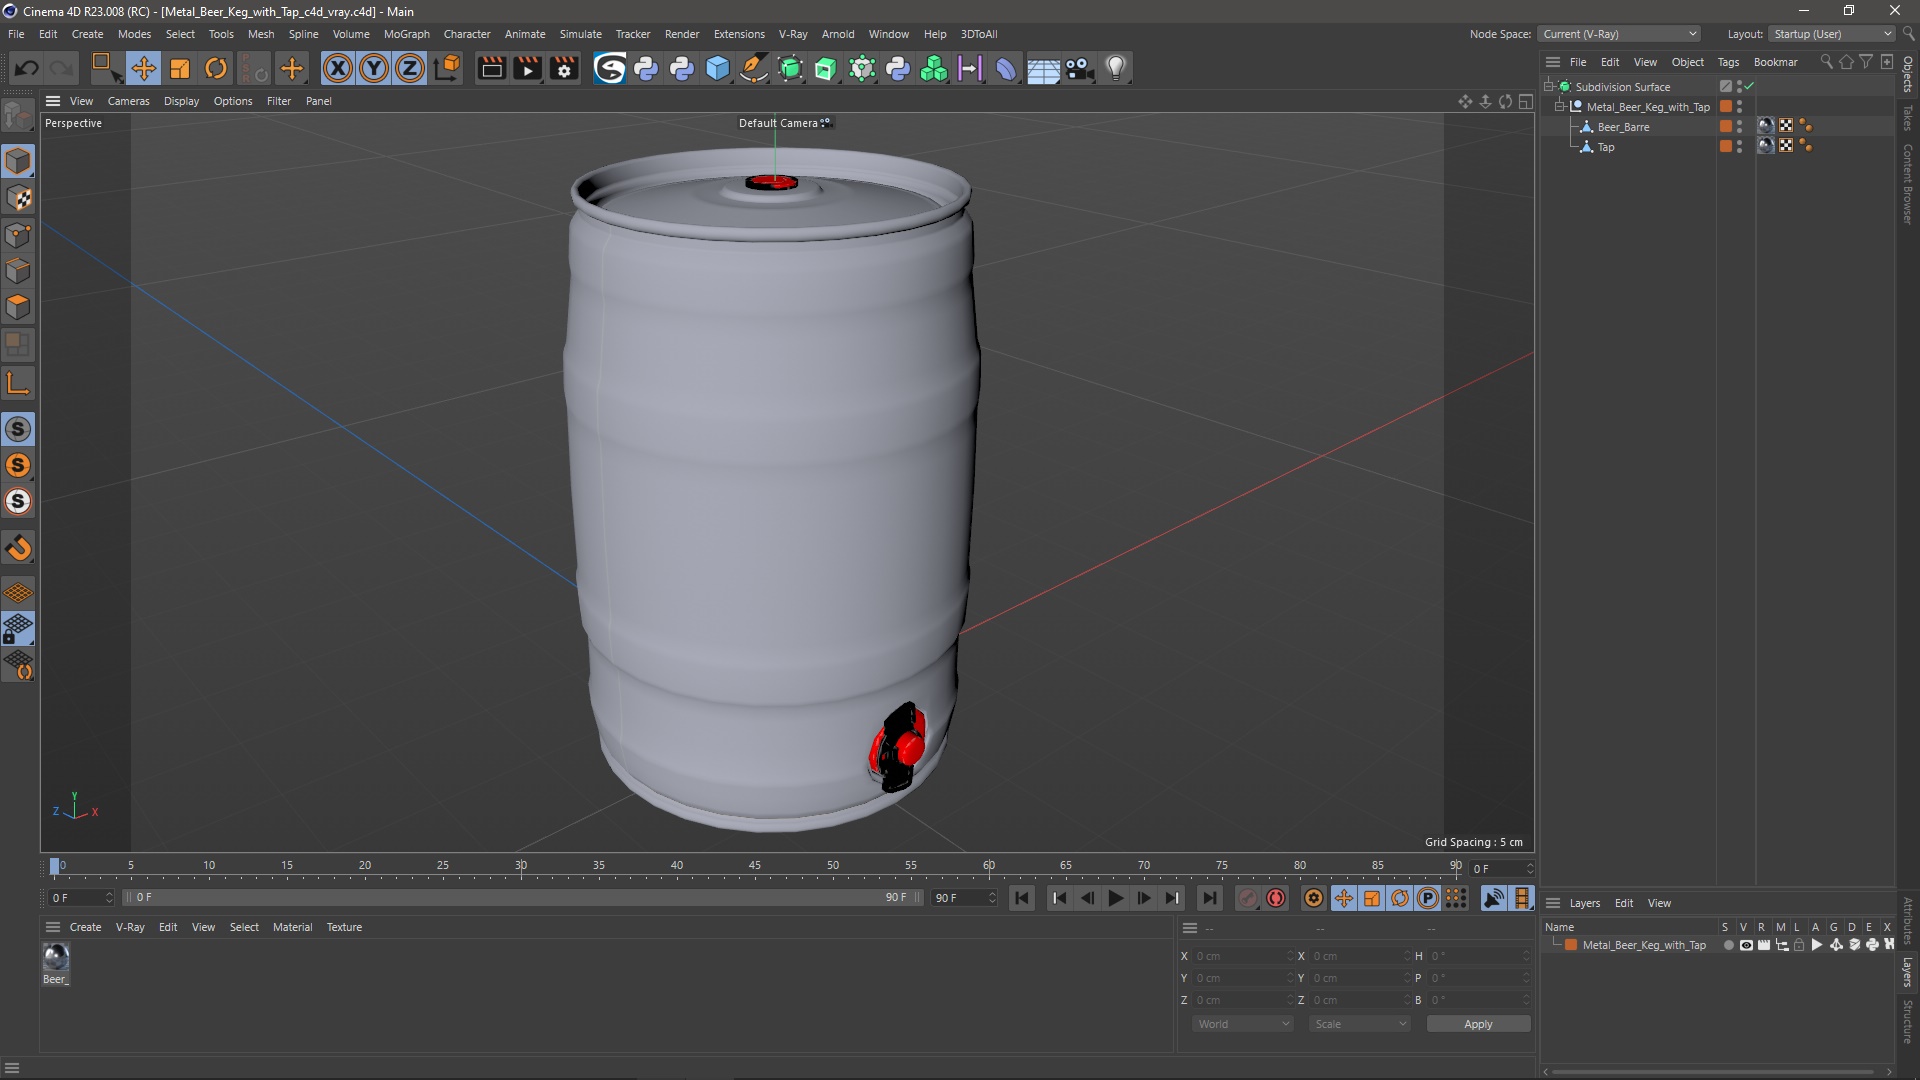
Task: Add a Cube primitive object
Action: (x=718, y=68)
